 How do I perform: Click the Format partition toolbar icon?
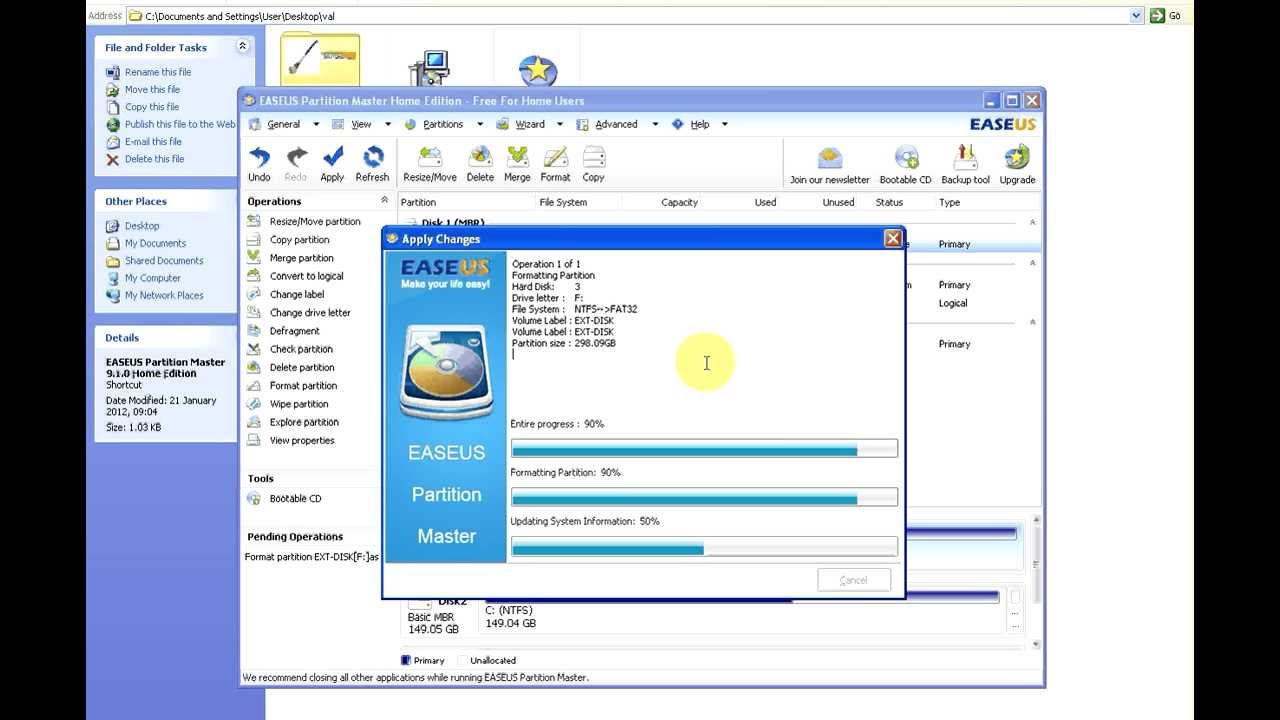click(x=555, y=158)
